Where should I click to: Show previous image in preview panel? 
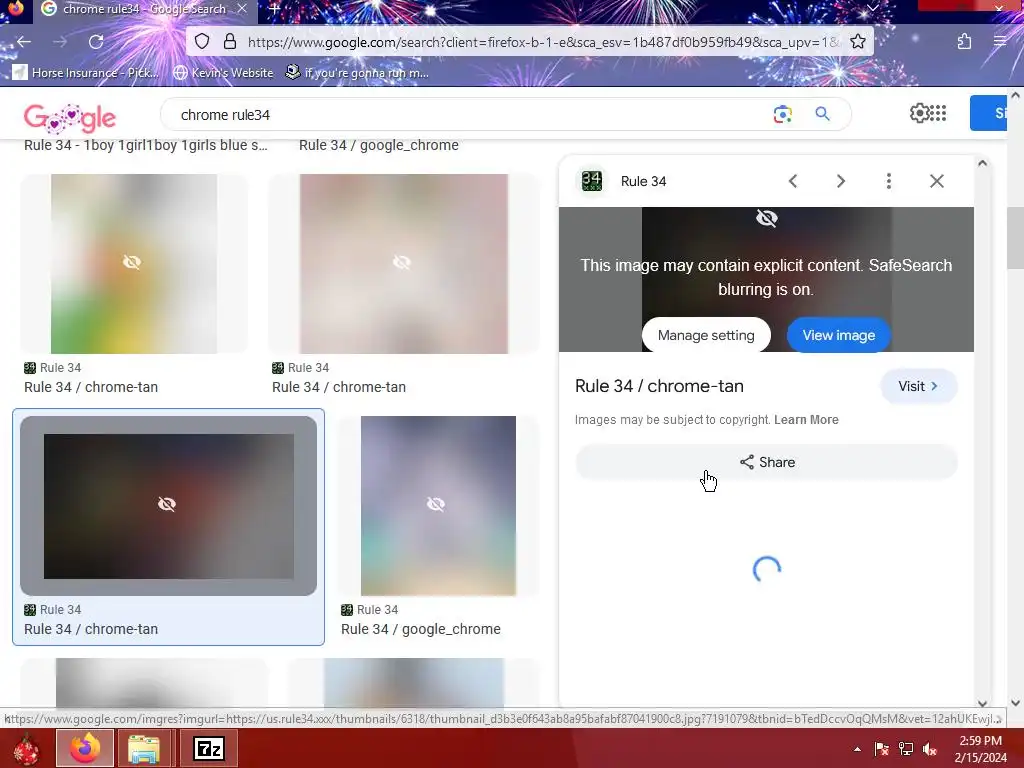point(793,181)
